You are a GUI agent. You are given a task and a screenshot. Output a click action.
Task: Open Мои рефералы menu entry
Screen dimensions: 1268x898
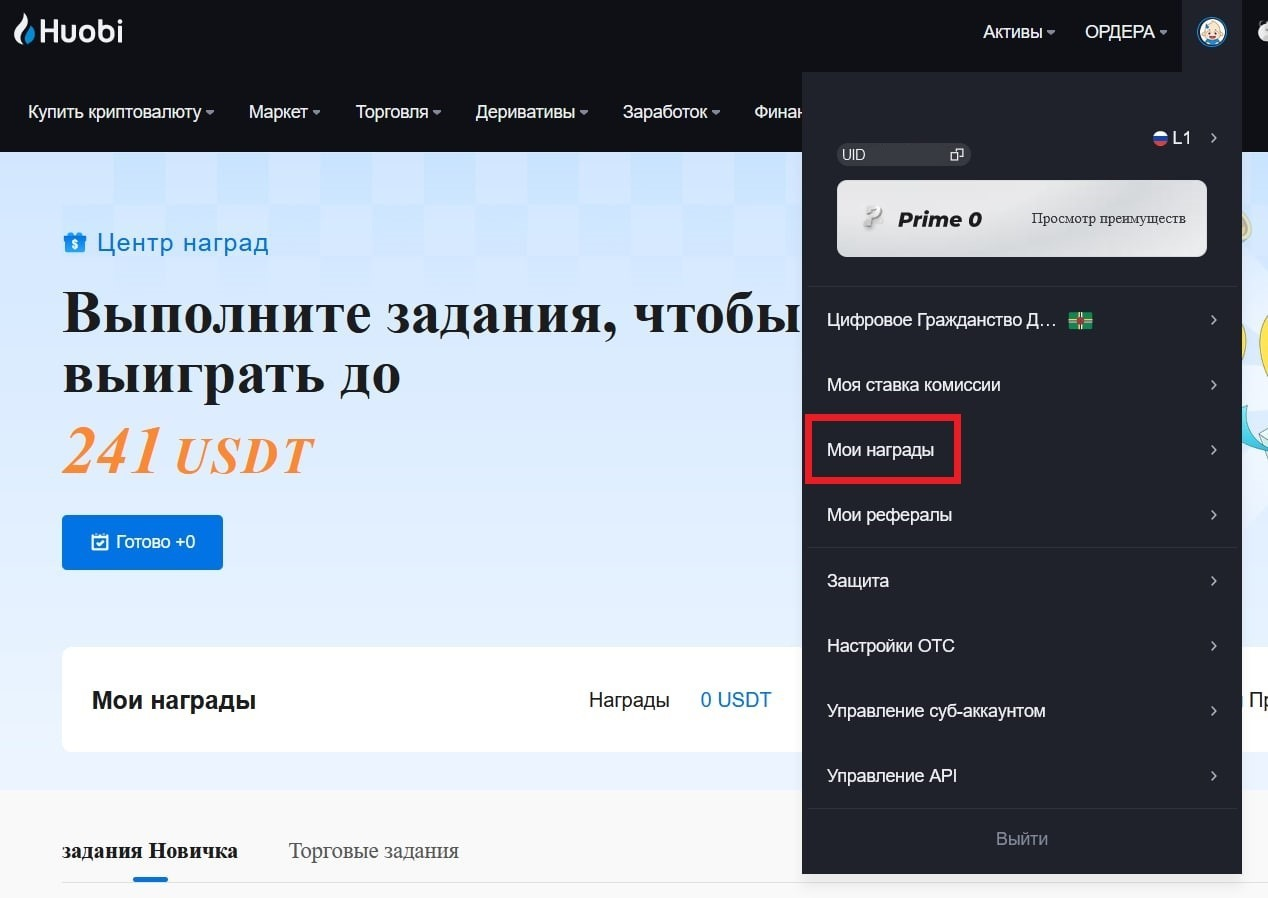tap(1022, 515)
